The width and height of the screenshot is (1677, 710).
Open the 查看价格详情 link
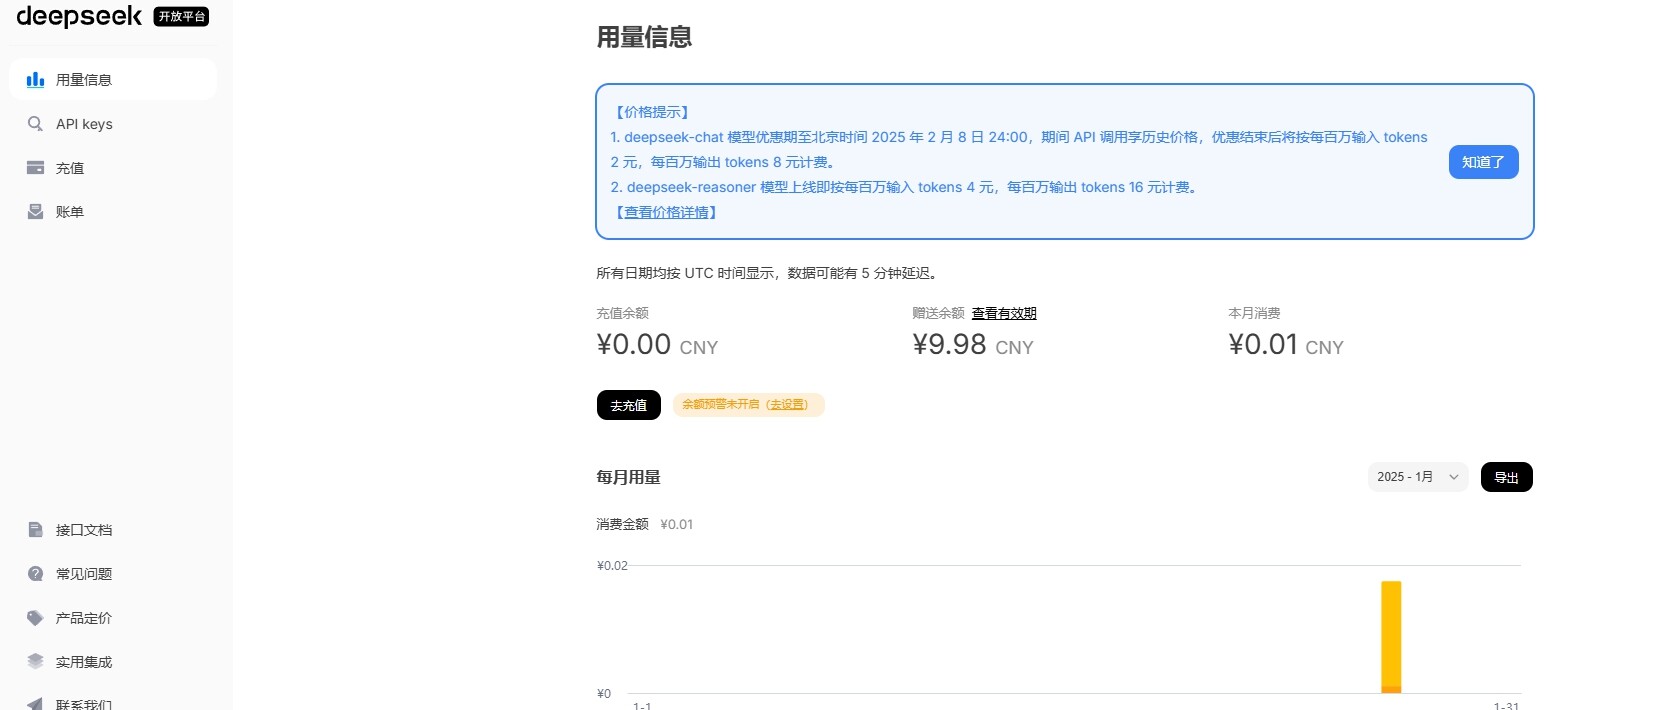point(667,212)
